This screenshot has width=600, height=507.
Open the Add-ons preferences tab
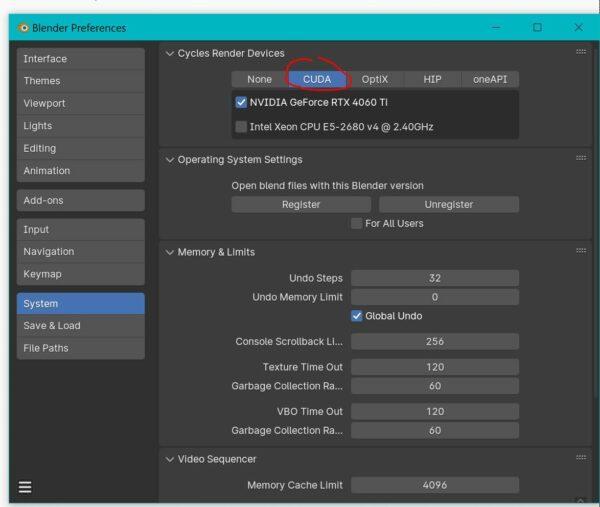pos(81,200)
